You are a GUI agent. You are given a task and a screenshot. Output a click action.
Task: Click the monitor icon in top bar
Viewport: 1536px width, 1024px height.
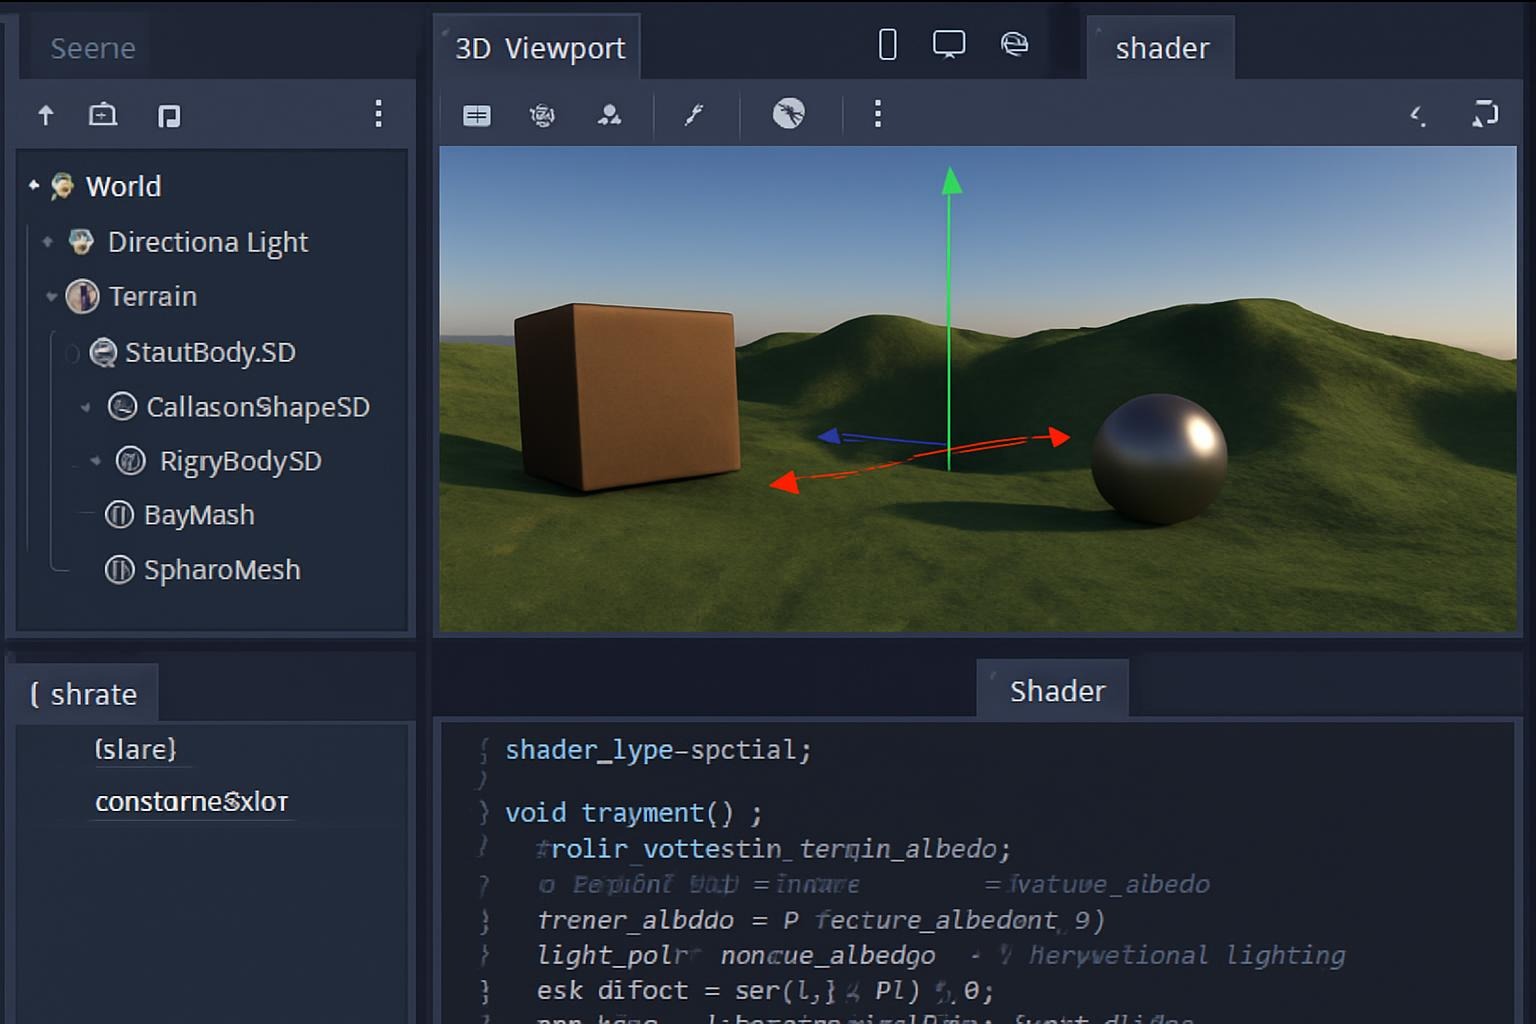948,45
